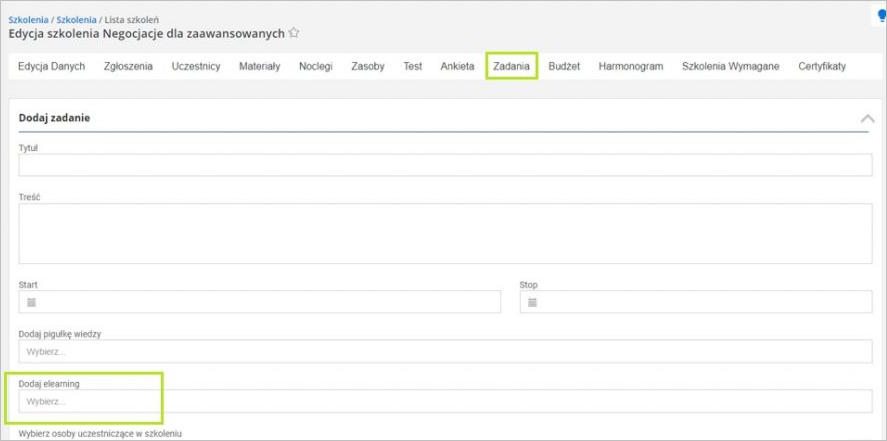
Task: Click the lightbulb hint icon
Action: click(881, 16)
